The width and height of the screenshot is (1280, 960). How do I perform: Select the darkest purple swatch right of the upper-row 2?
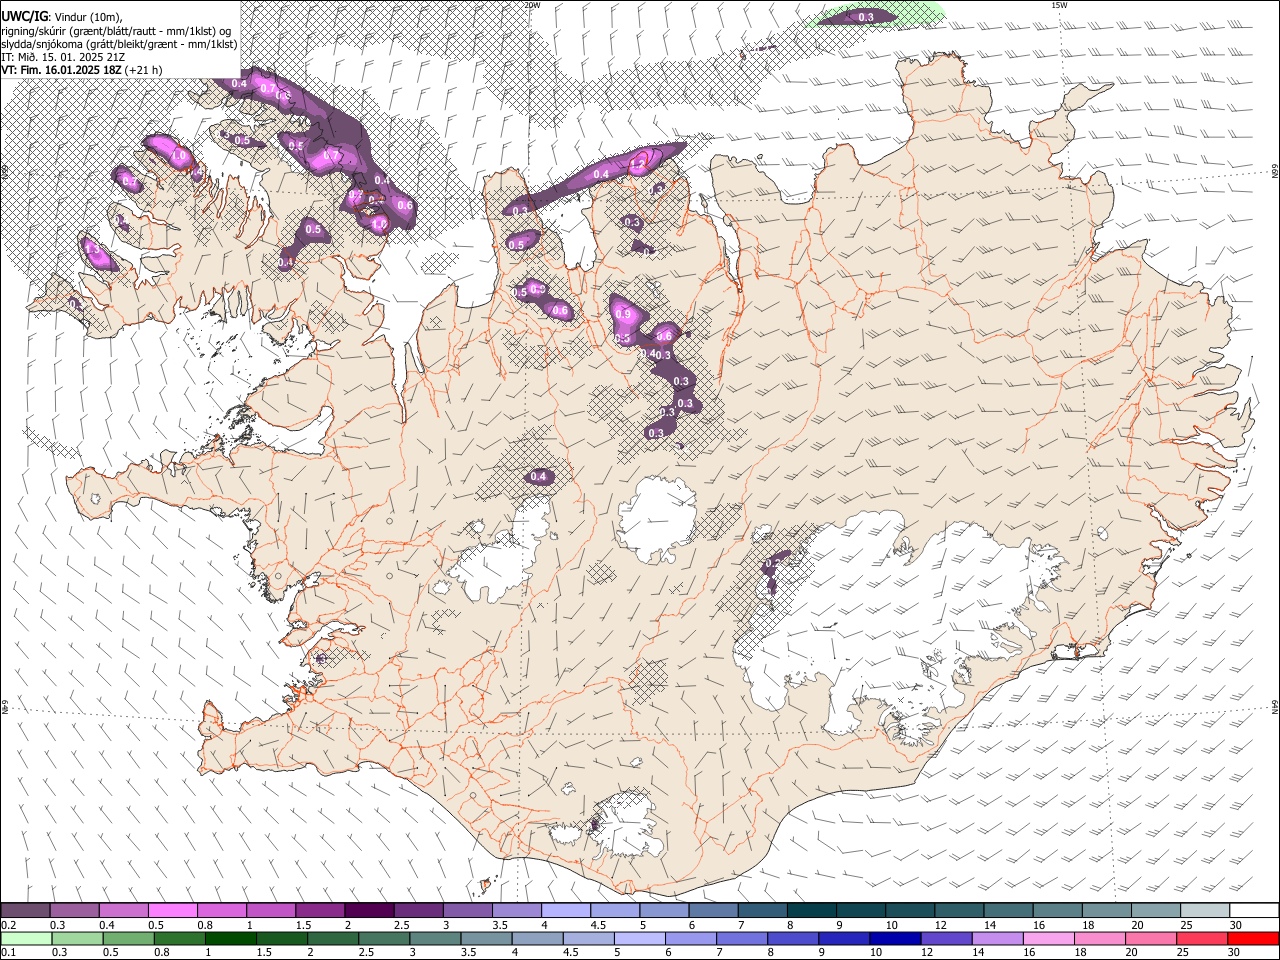[369, 911]
